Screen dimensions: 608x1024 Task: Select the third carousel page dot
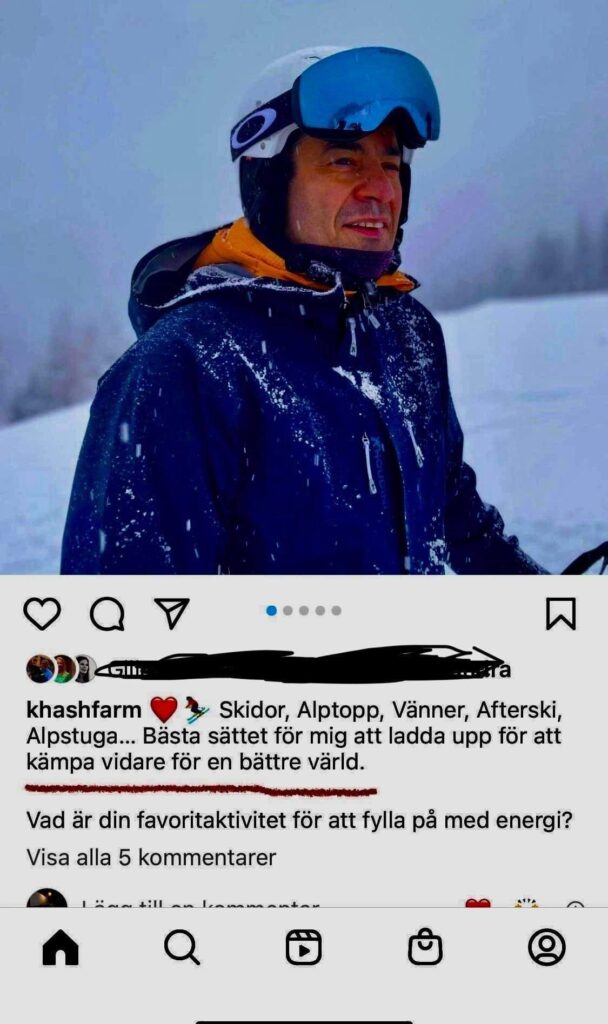click(304, 611)
